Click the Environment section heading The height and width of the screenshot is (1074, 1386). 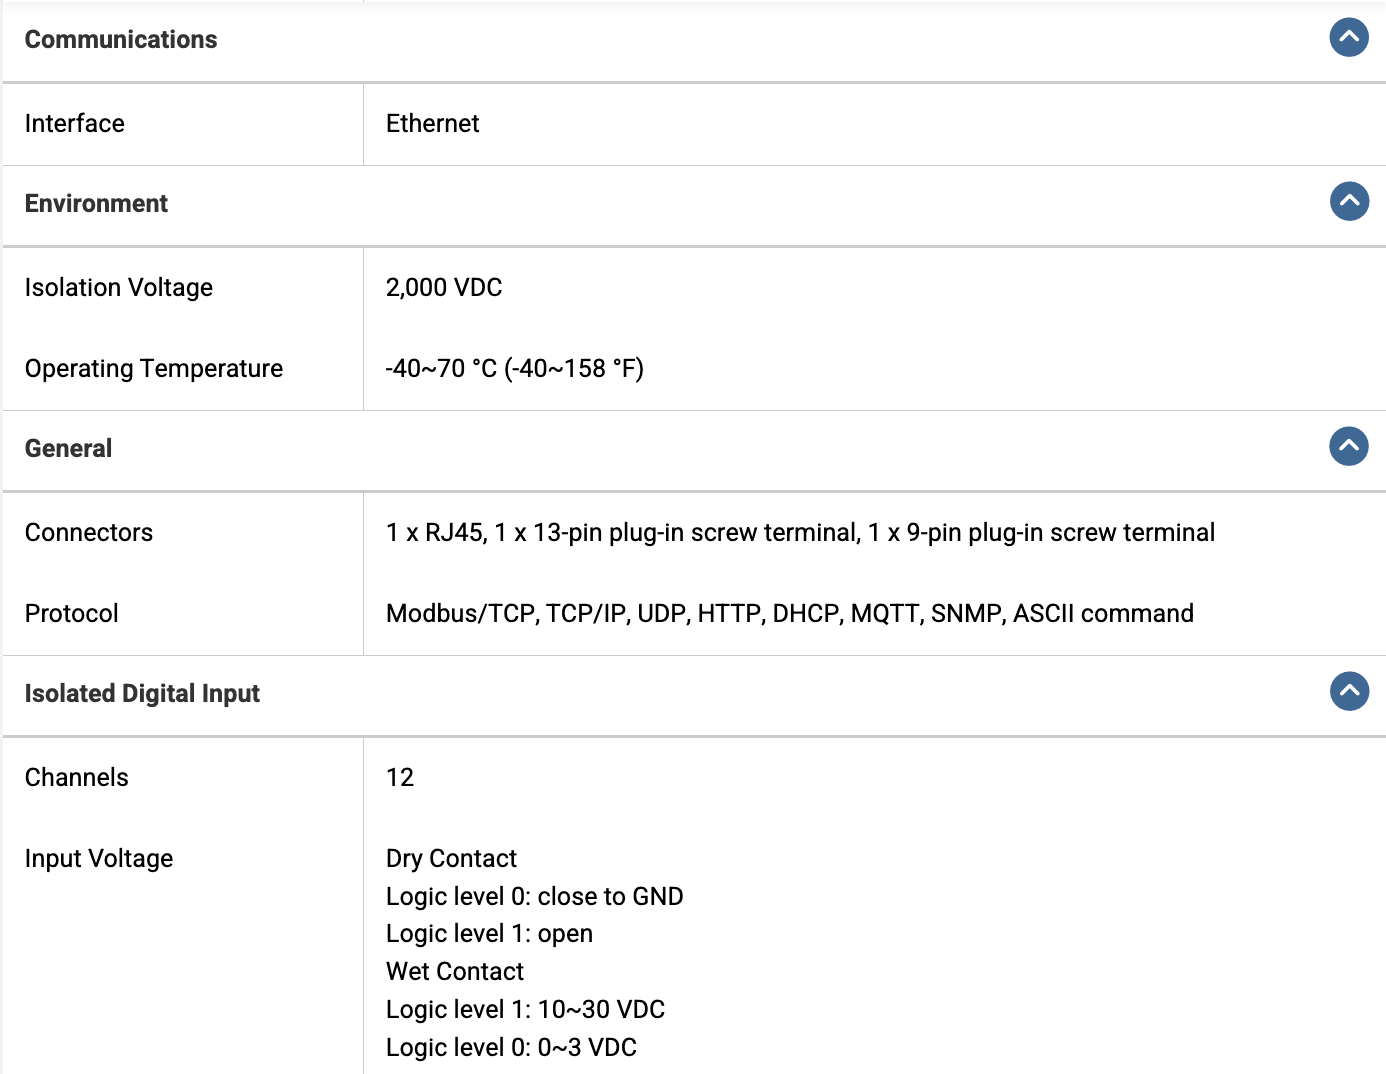(96, 203)
